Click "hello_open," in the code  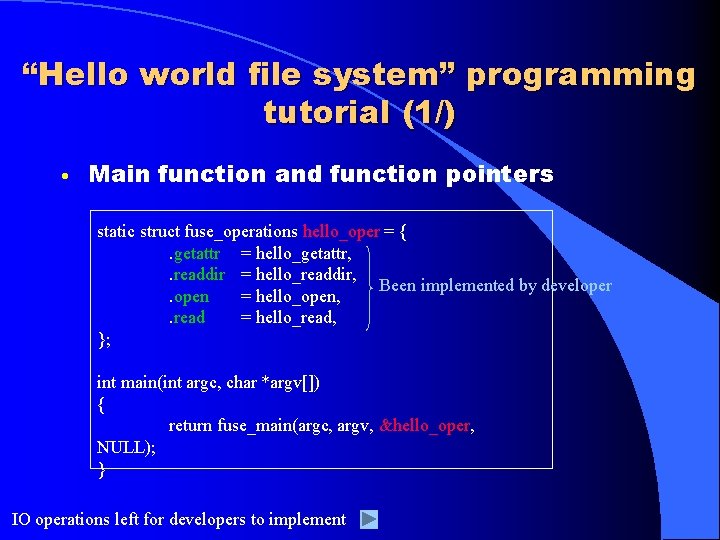[x=298, y=297]
